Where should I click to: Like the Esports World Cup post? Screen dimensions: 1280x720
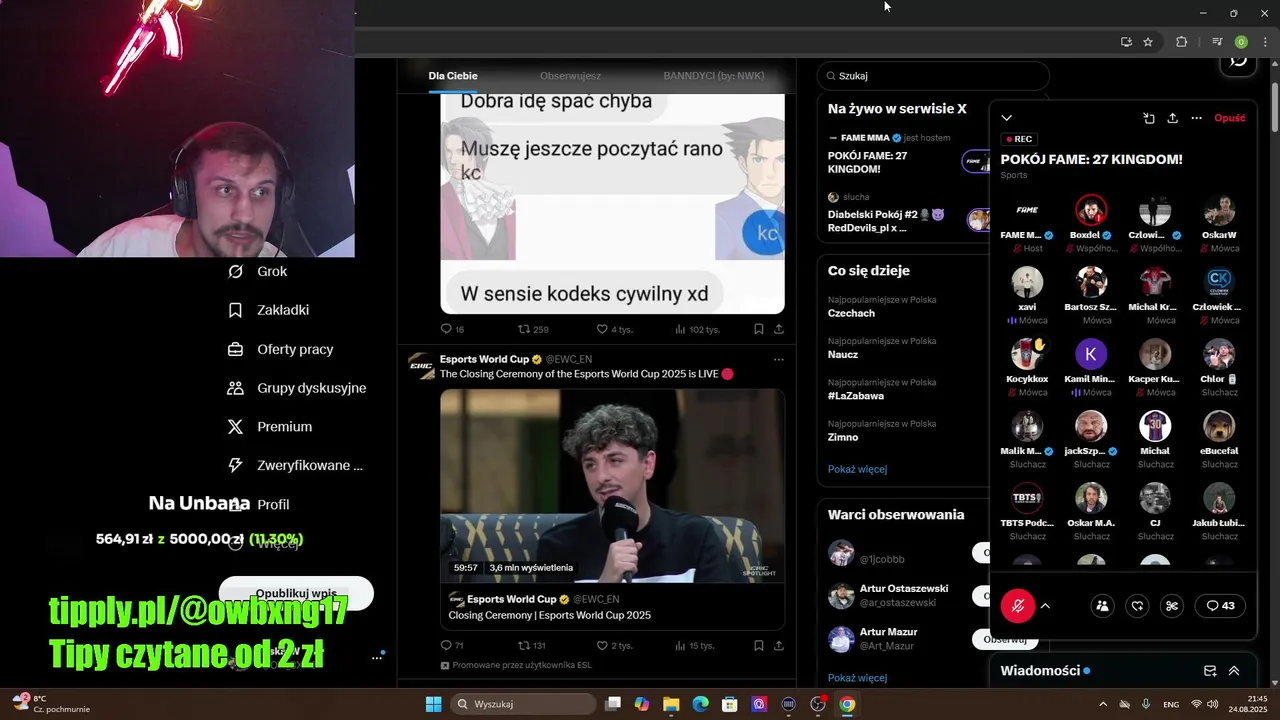click(615, 646)
